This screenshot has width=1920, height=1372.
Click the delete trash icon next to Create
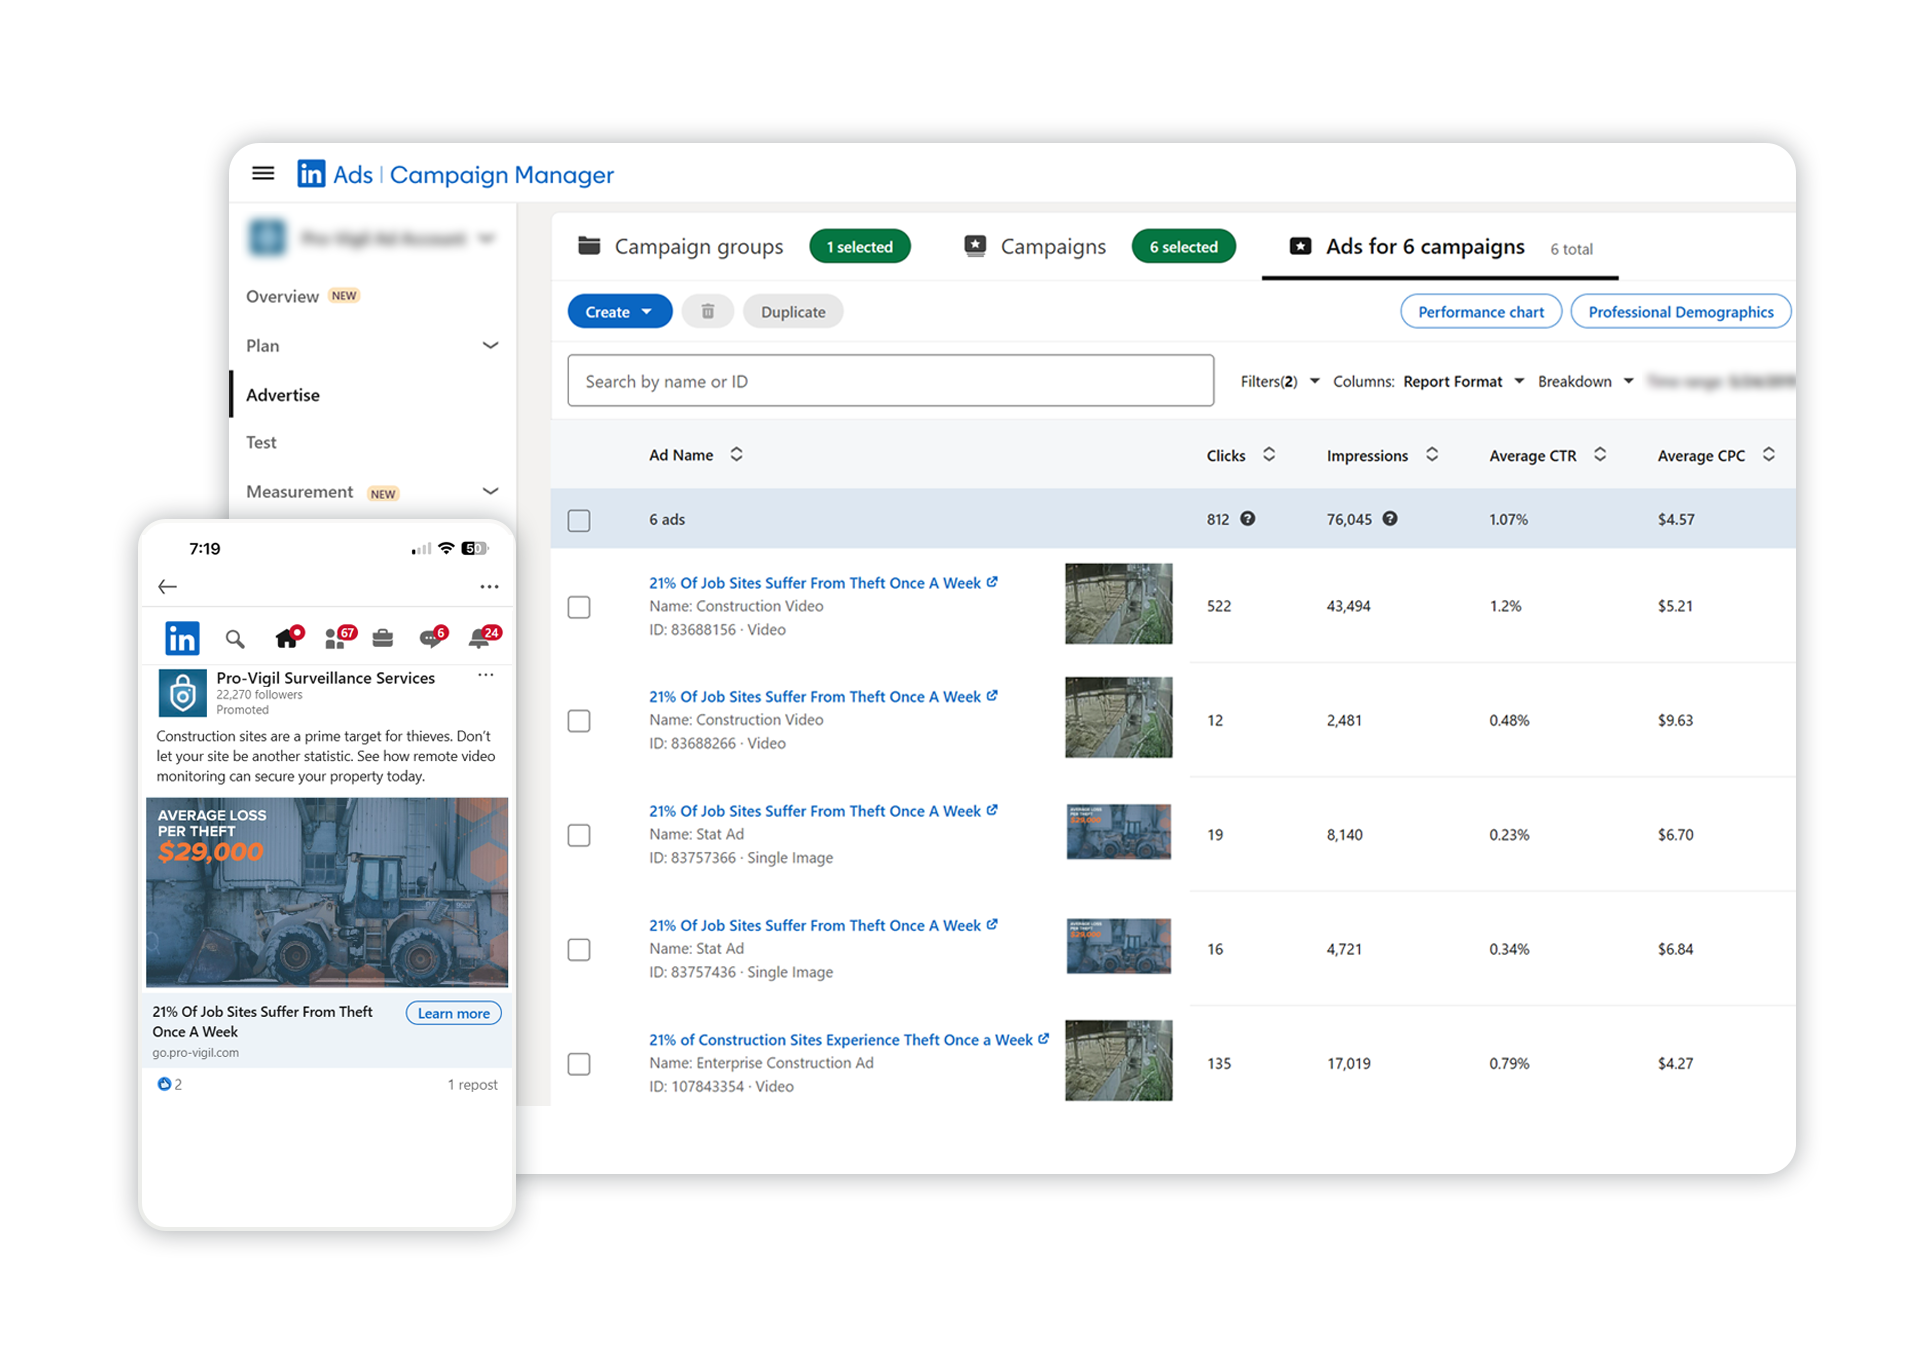(707, 311)
